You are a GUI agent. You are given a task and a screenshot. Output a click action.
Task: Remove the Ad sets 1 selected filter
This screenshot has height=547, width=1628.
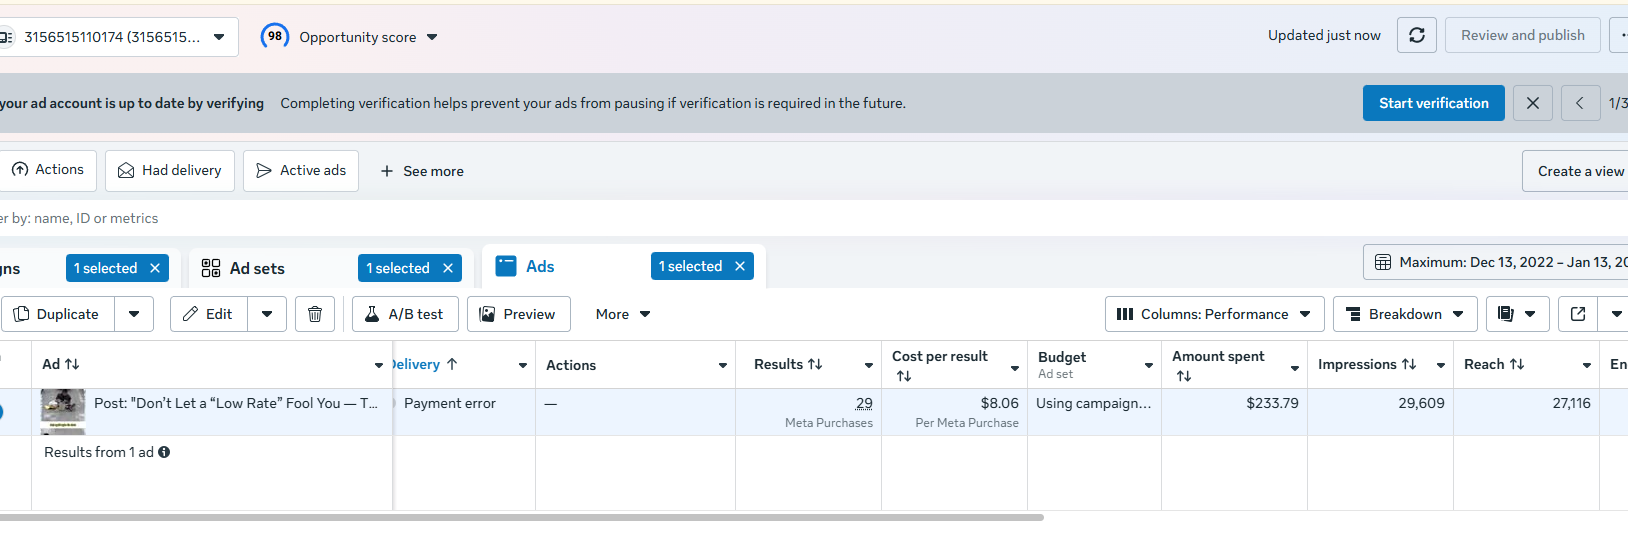[448, 268]
